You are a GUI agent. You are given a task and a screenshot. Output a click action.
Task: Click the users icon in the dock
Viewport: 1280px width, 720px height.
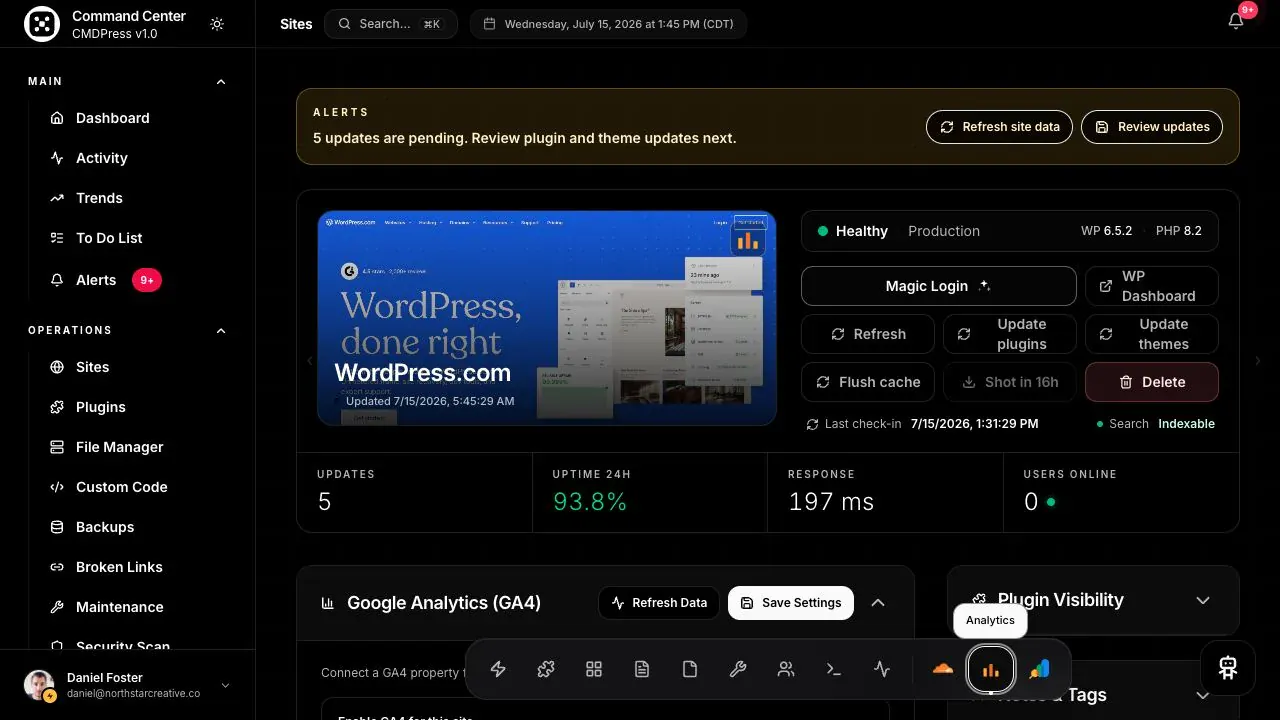coord(786,670)
